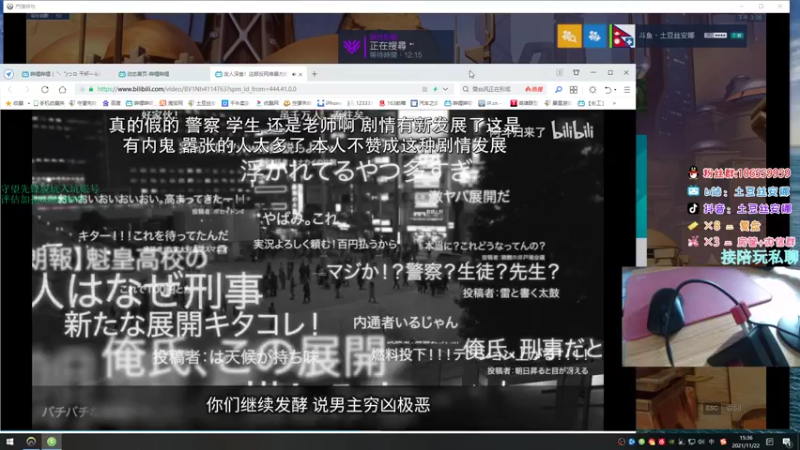Click the undo closed-tab arrow icon
800x450 pixels.
(x=609, y=90)
